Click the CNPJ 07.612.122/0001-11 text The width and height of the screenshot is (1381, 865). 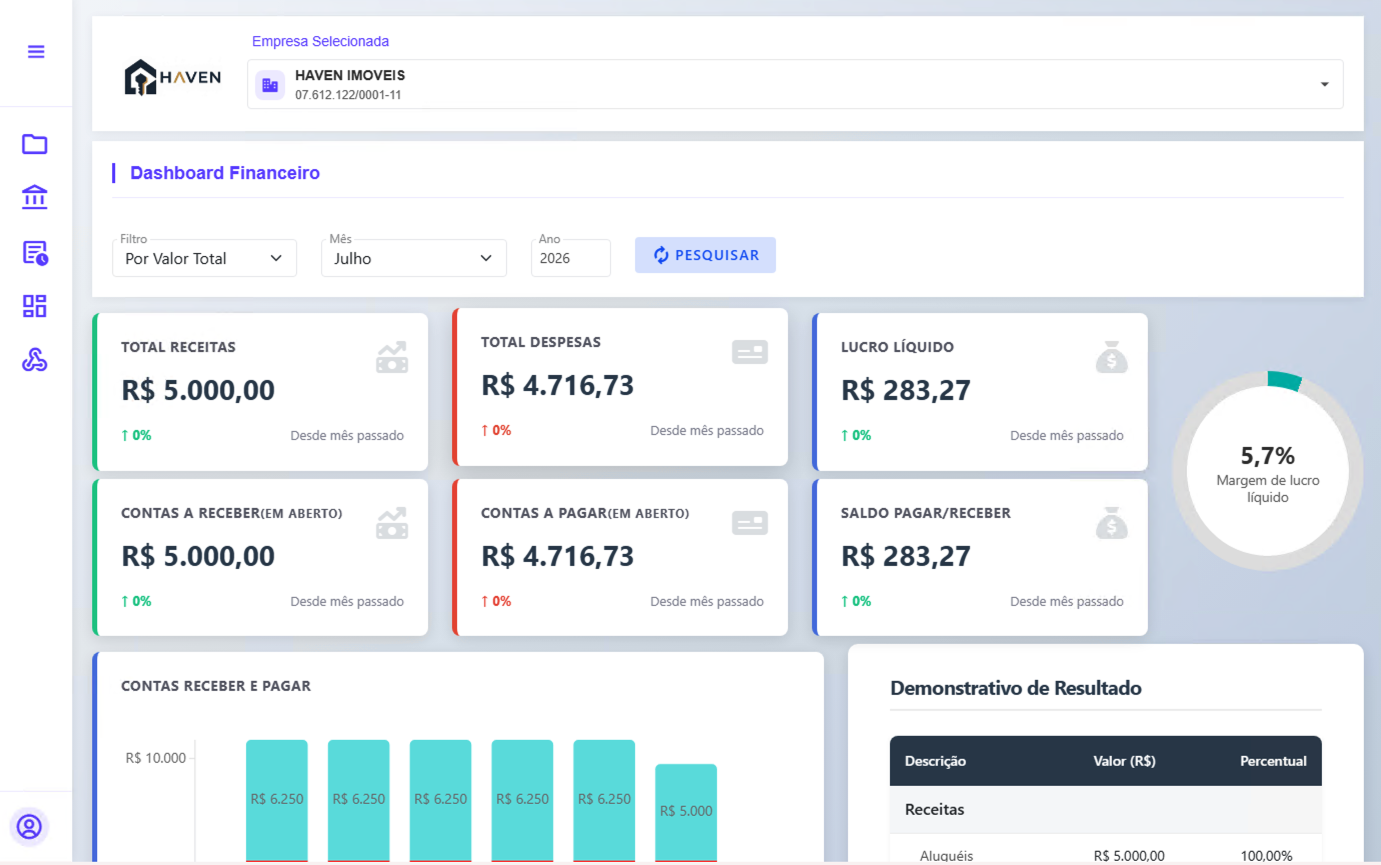pos(348,95)
